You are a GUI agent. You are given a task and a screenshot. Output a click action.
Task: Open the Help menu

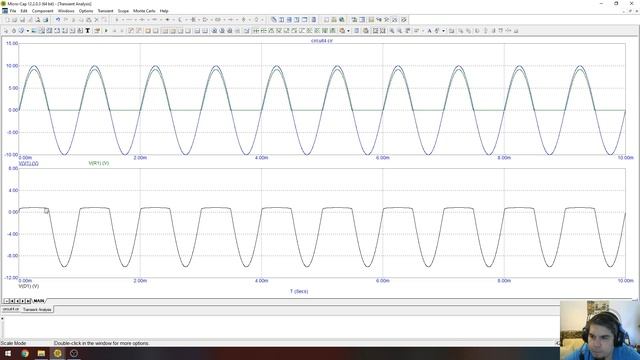pyautogui.click(x=164, y=11)
